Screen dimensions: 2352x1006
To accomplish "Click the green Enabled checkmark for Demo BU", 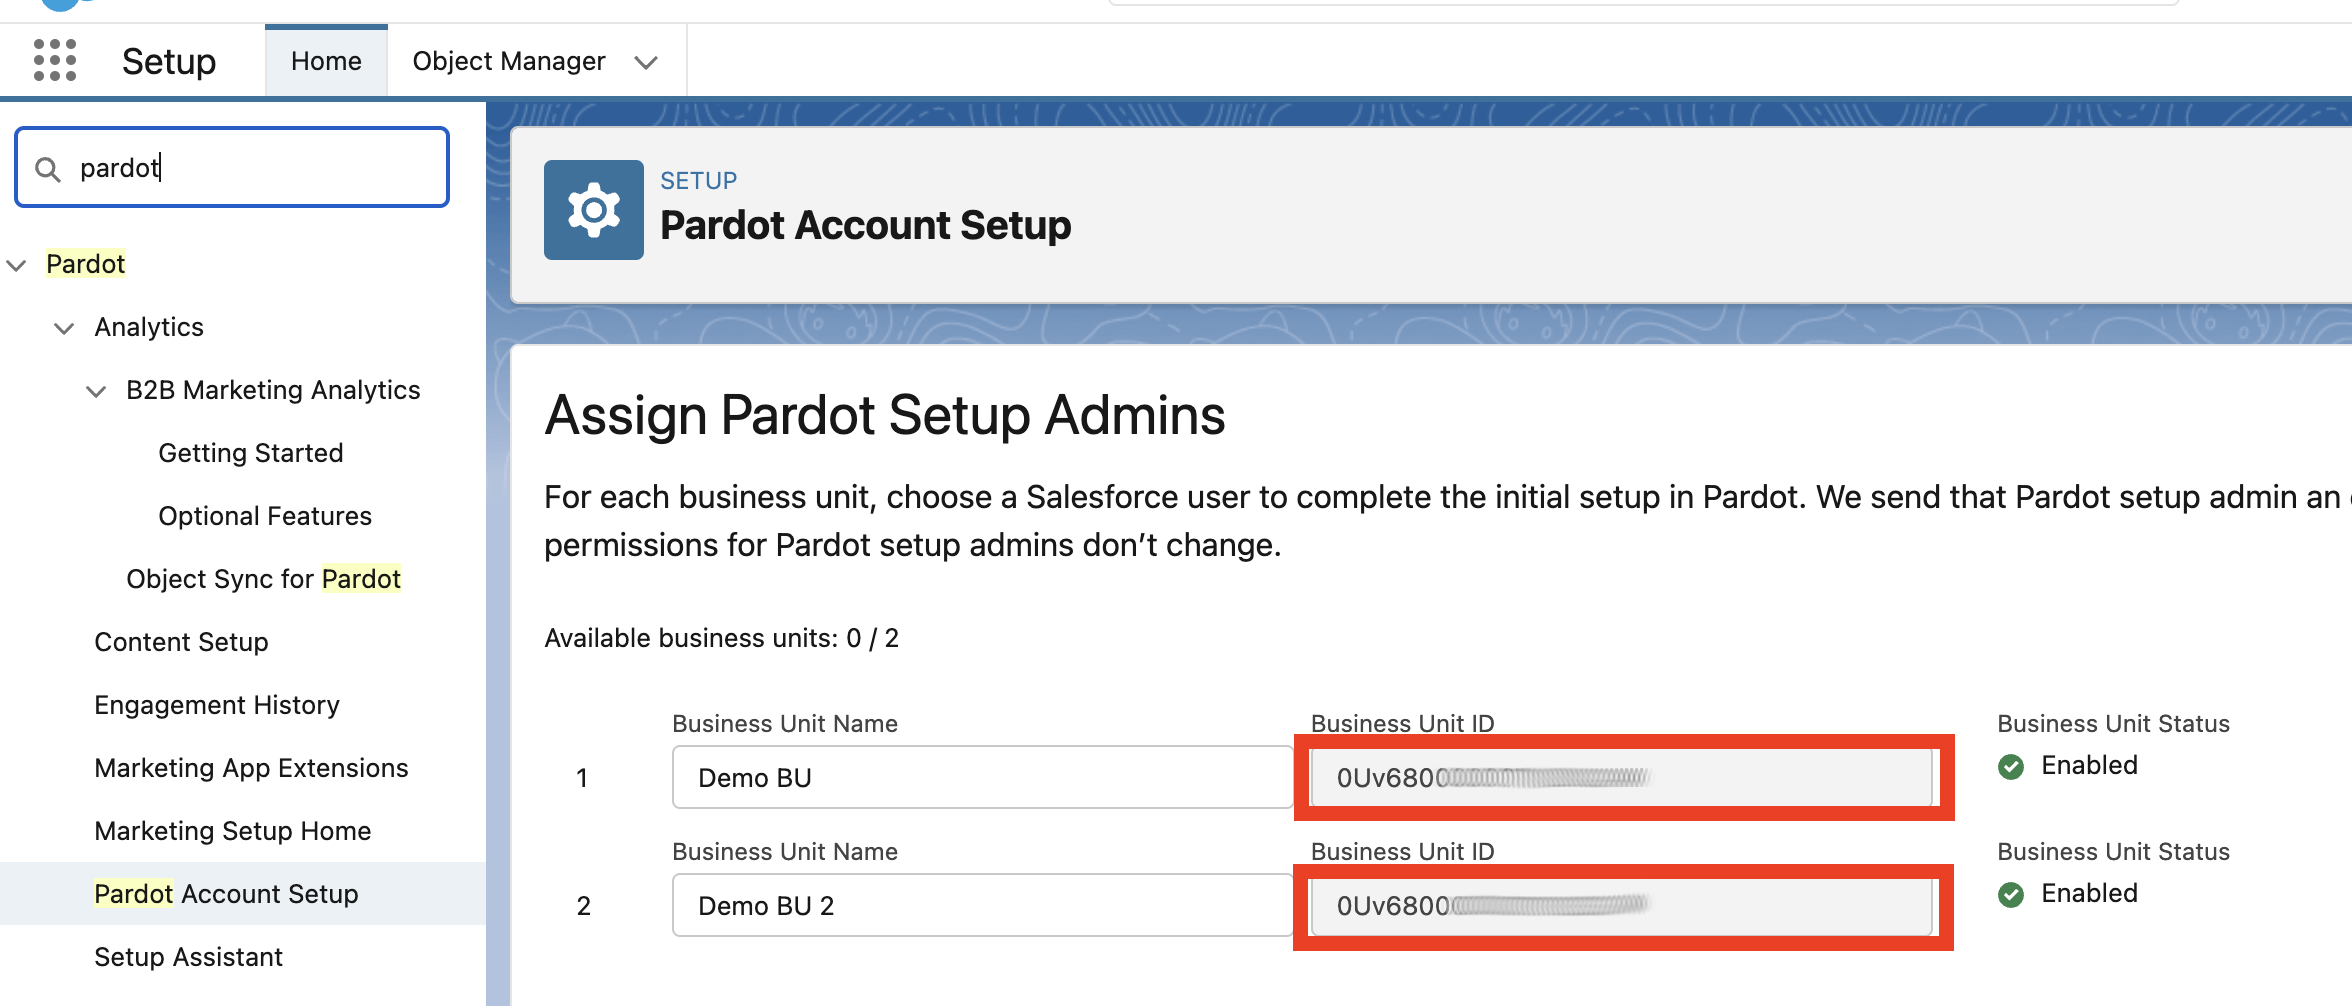I will point(2011,766).
